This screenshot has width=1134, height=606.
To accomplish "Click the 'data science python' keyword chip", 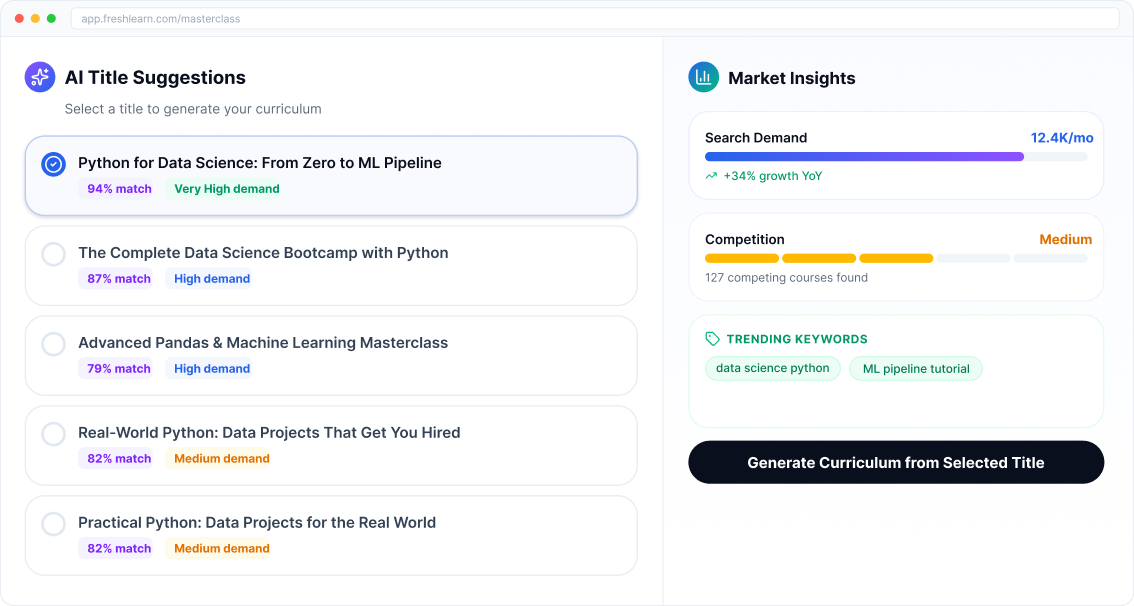I will point(772,368).
